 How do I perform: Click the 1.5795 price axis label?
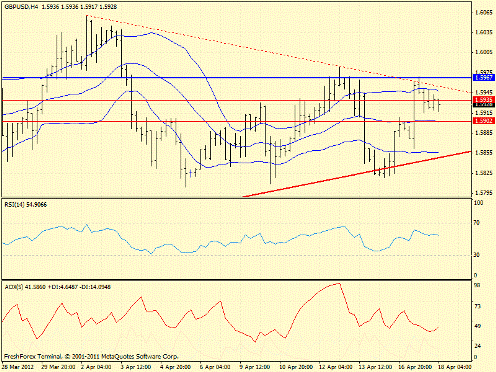coord(483,193)
